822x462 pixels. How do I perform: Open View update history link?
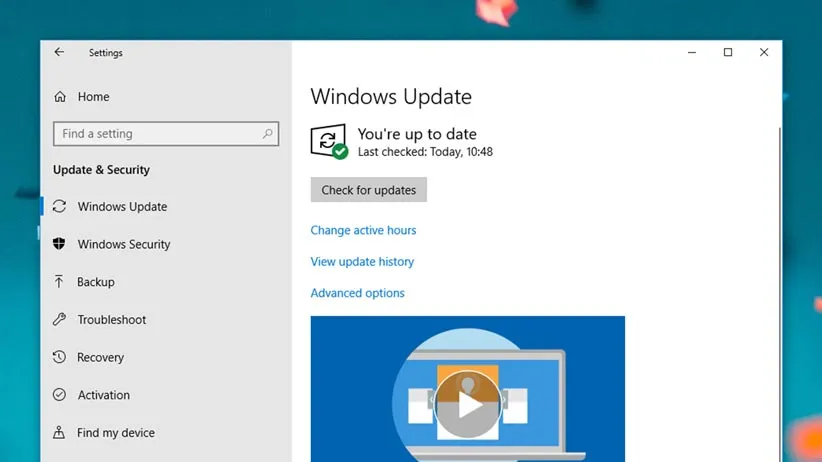point(362,262)
